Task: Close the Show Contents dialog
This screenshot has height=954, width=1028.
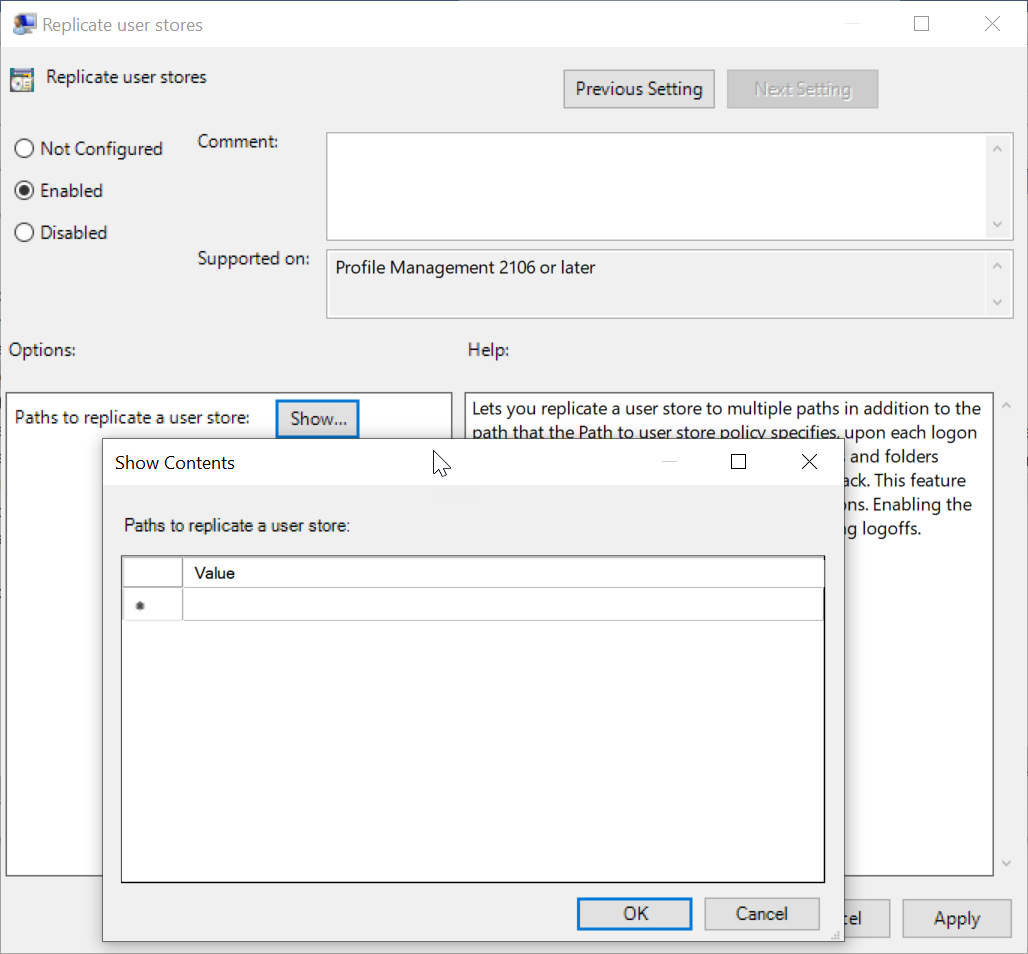Action: click(809, 462)
